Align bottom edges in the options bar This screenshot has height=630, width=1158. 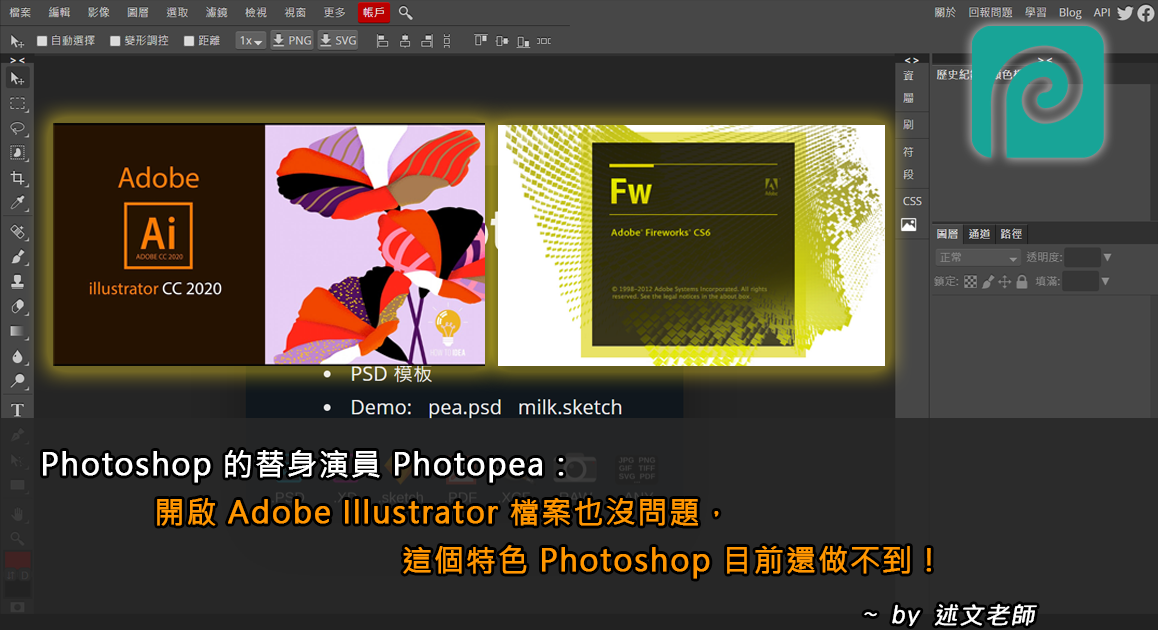coord(523,41)
